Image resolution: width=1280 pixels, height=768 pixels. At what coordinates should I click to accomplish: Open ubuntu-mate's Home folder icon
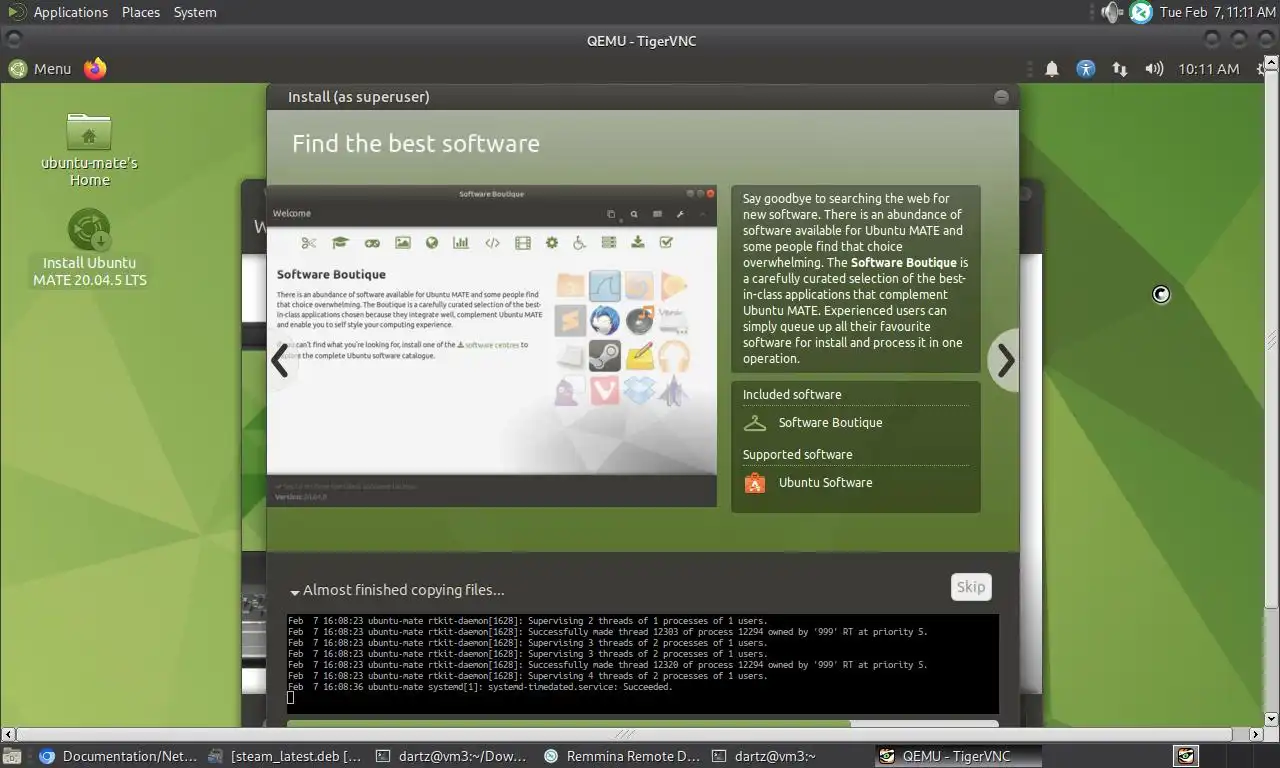pos(89,150)
